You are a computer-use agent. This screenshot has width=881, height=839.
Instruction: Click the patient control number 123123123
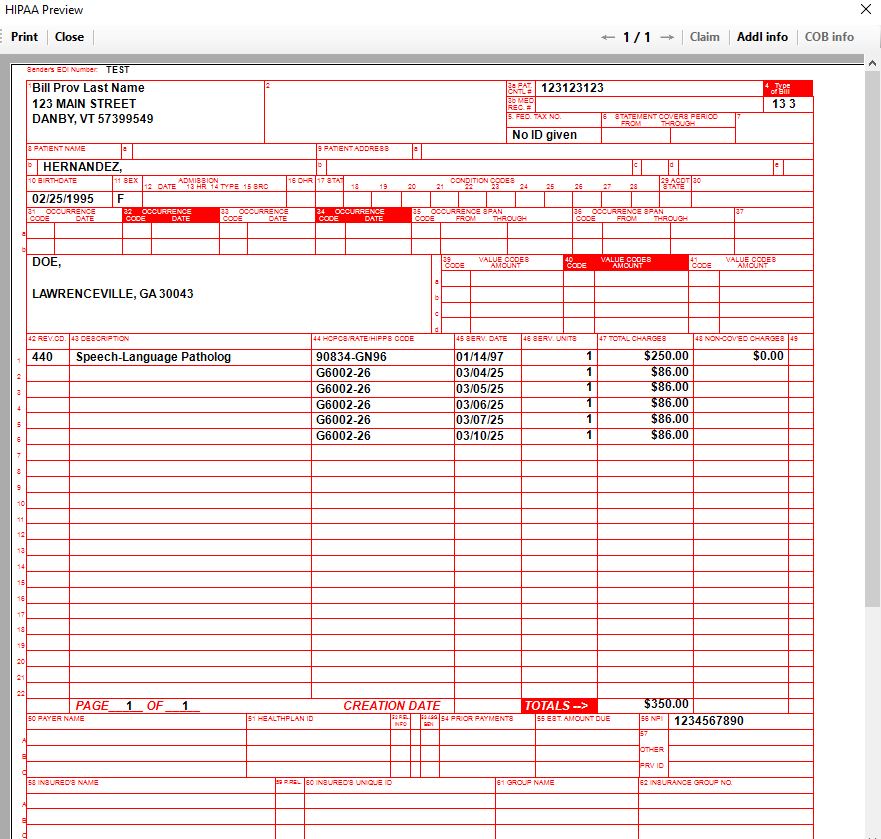(572, 88)
